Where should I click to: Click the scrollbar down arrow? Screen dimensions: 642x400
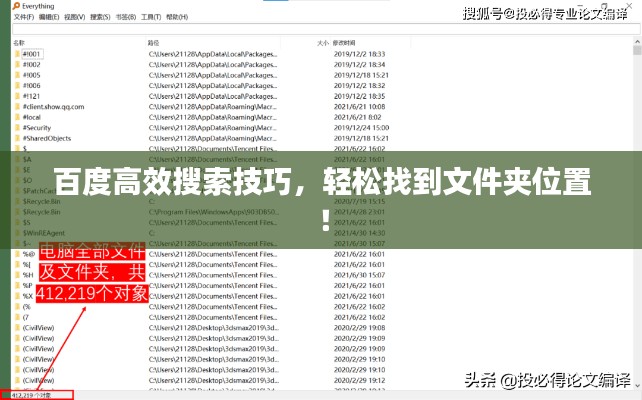tap(637, 385)
